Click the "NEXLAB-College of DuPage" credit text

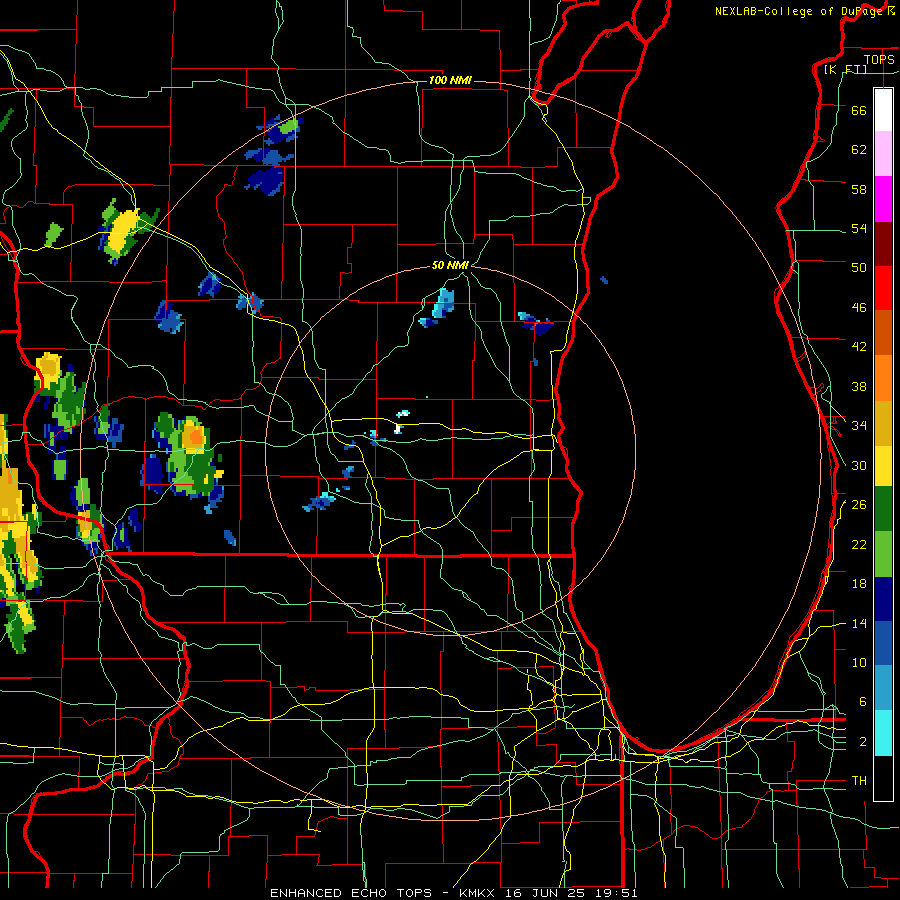(798, 11)
